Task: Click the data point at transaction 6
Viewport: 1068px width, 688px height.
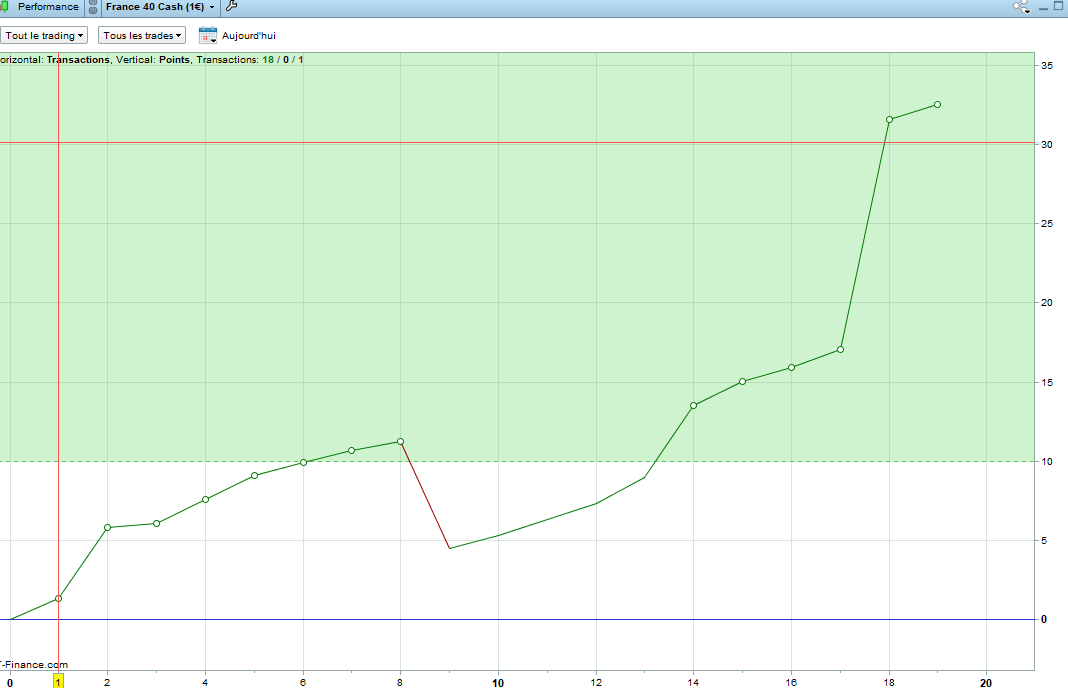Action: click(304, 463)
